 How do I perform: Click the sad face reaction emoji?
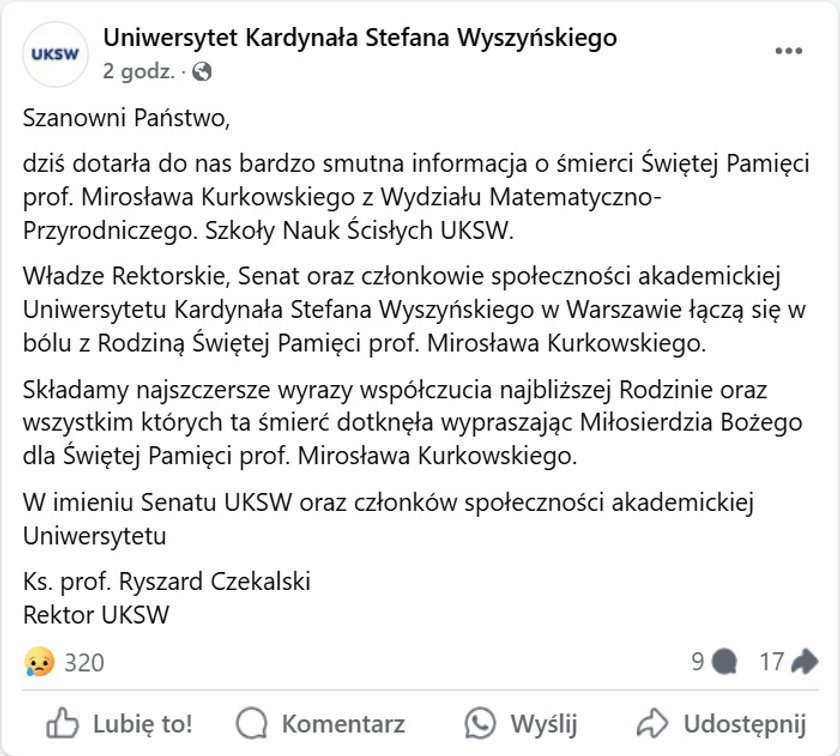pos(39,662)
